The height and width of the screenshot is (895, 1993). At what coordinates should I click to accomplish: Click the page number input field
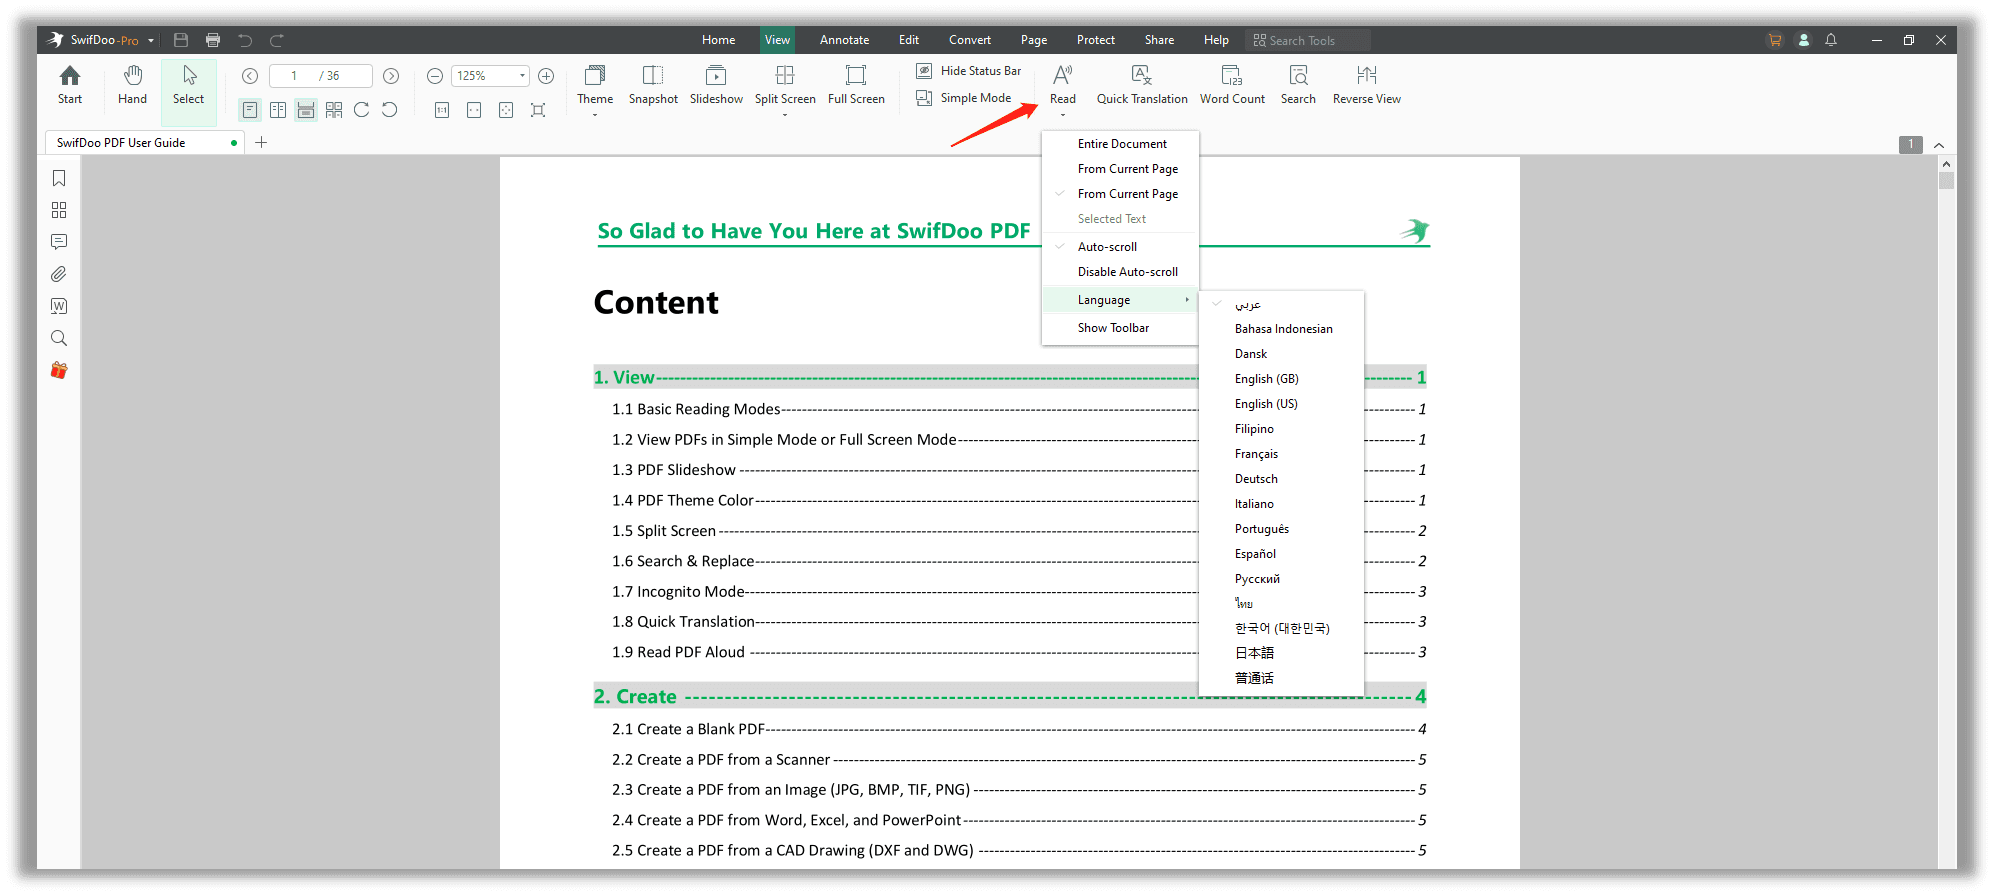[320, 76]
